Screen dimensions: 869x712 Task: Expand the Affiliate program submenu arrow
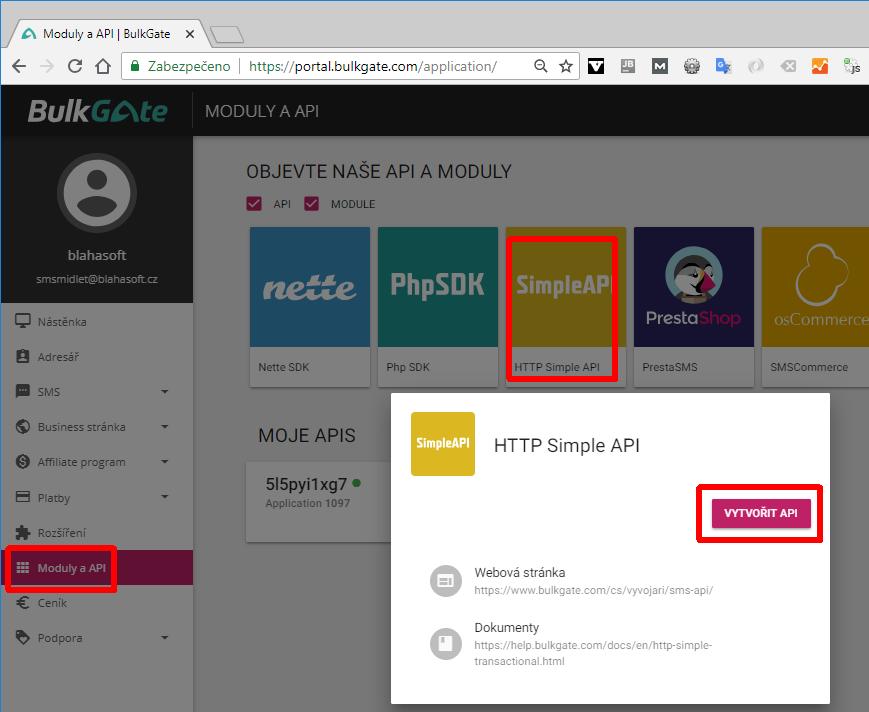pyautogui.click(x=165, y=462)
